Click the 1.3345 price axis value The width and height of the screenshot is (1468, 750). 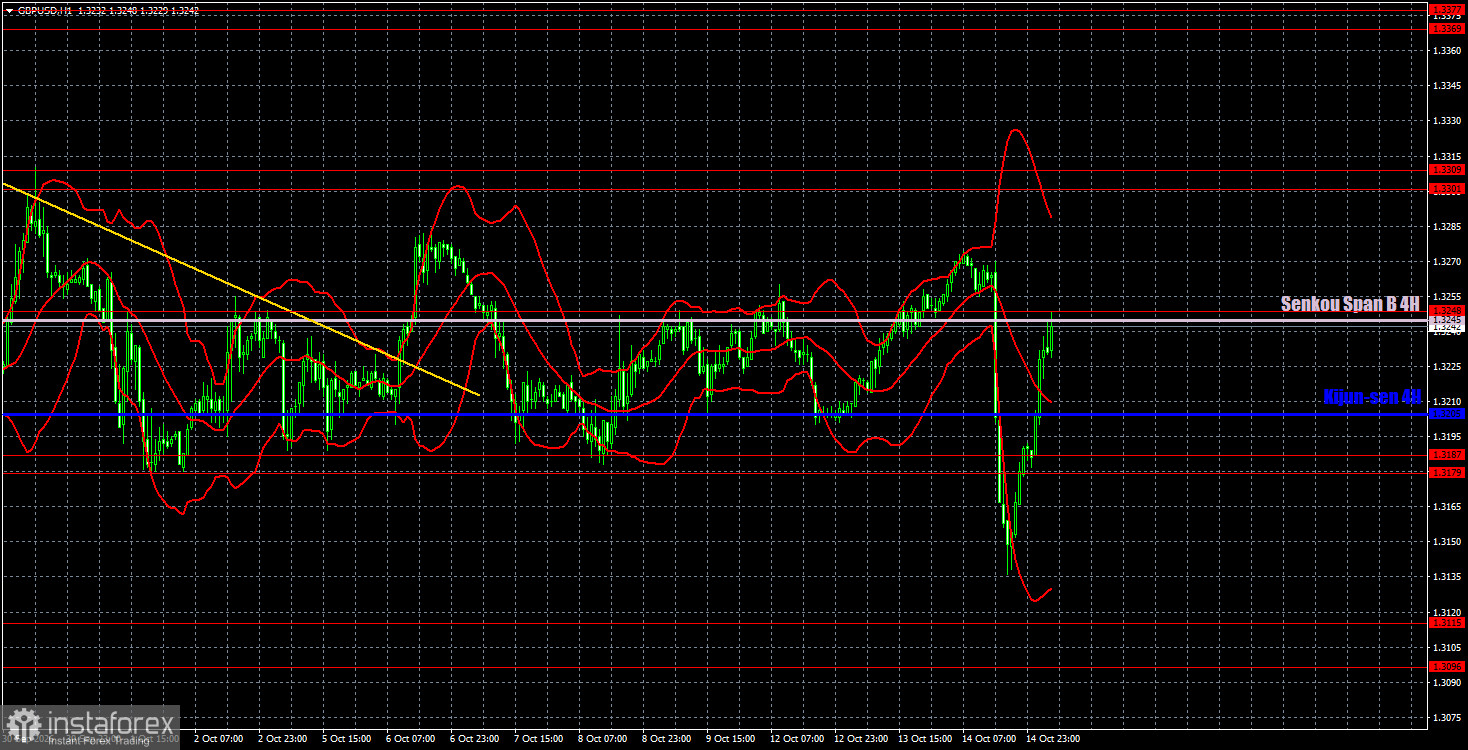(1445, 85)
